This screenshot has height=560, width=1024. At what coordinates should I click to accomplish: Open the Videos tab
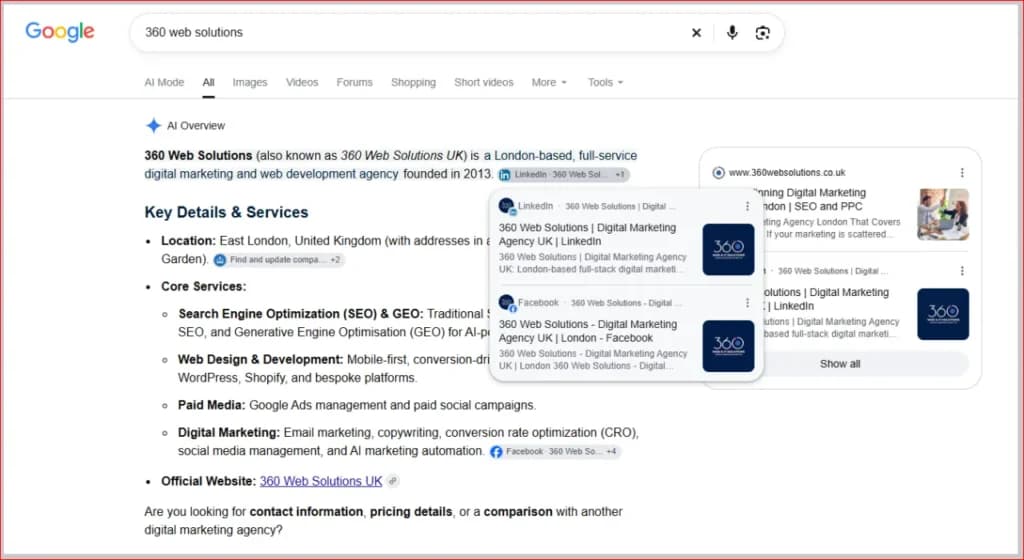pyautogui.click(x=302, y=82)
